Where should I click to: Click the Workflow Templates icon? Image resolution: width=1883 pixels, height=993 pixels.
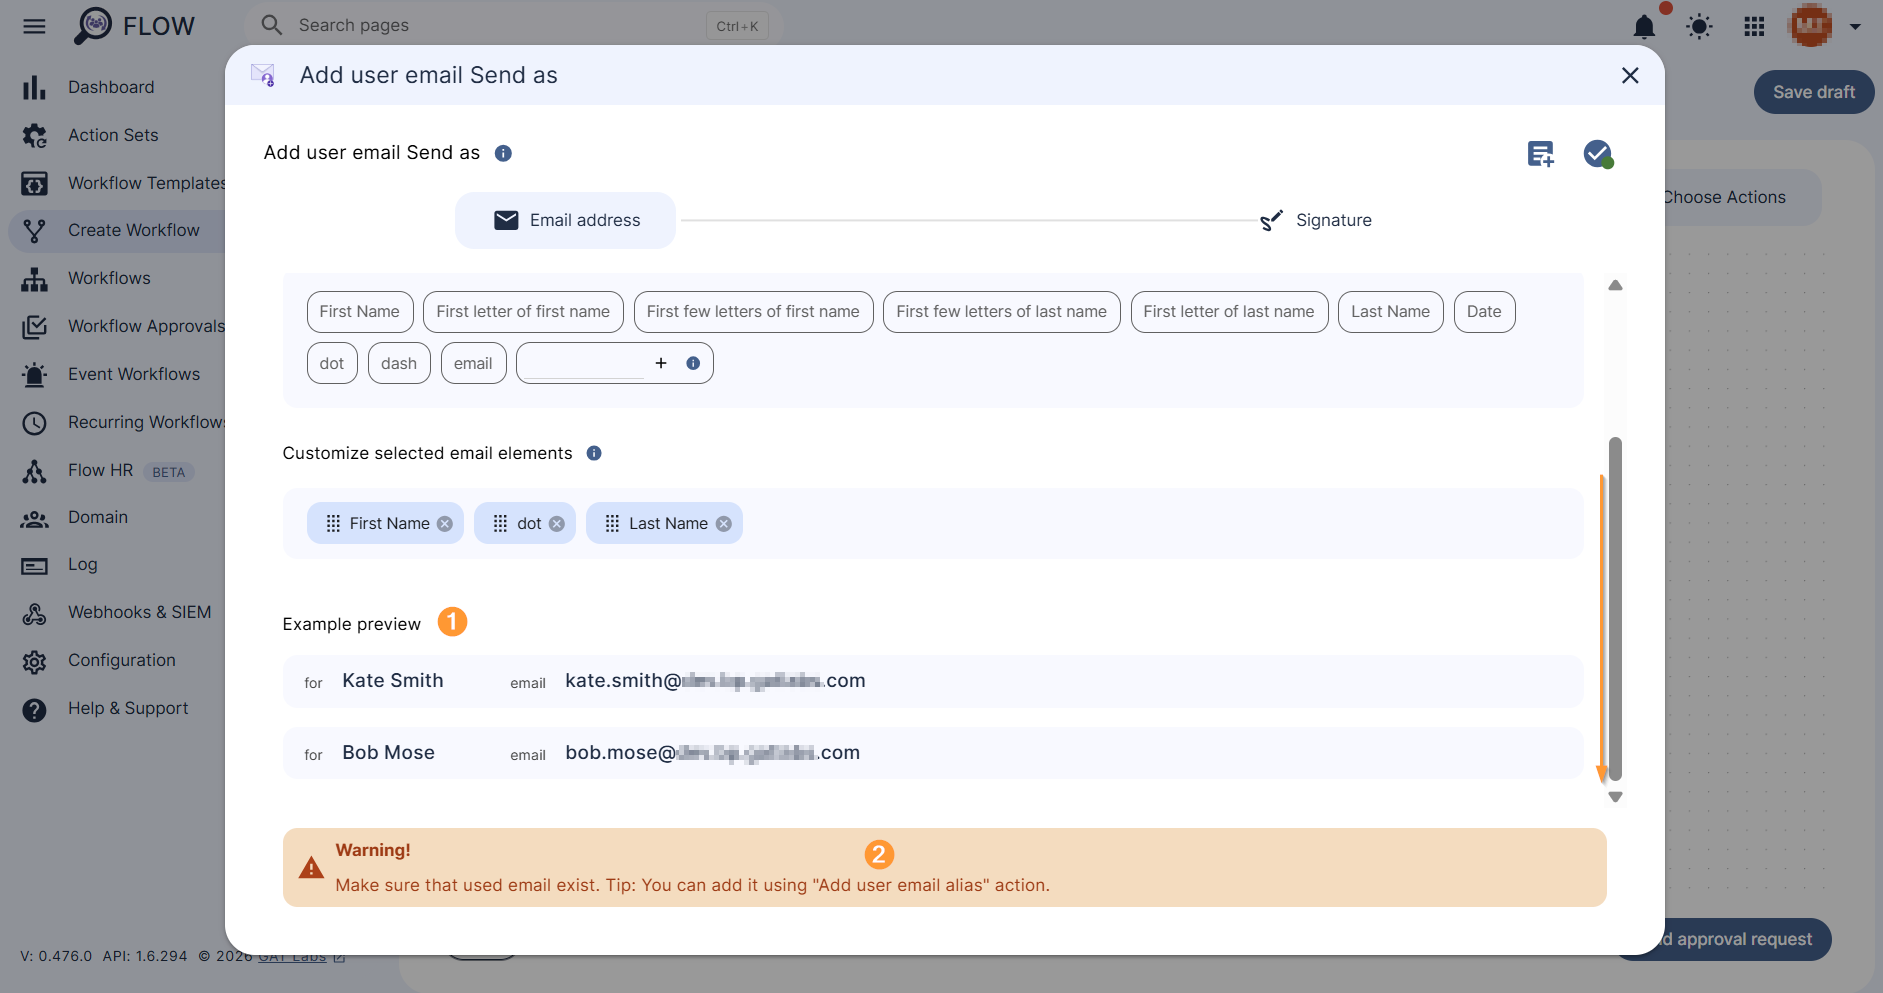click(34, 184)
